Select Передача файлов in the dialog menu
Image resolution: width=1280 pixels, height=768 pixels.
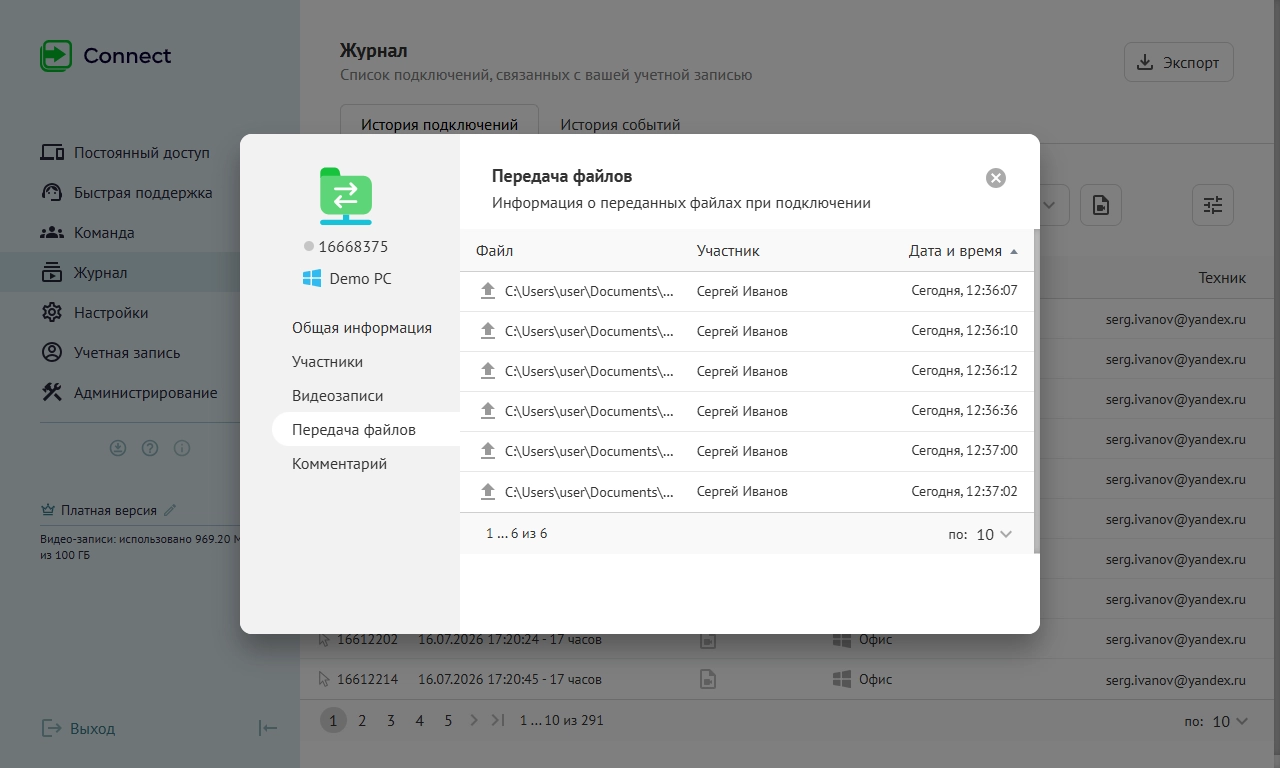pyautogui.click(x=366, y=430)
